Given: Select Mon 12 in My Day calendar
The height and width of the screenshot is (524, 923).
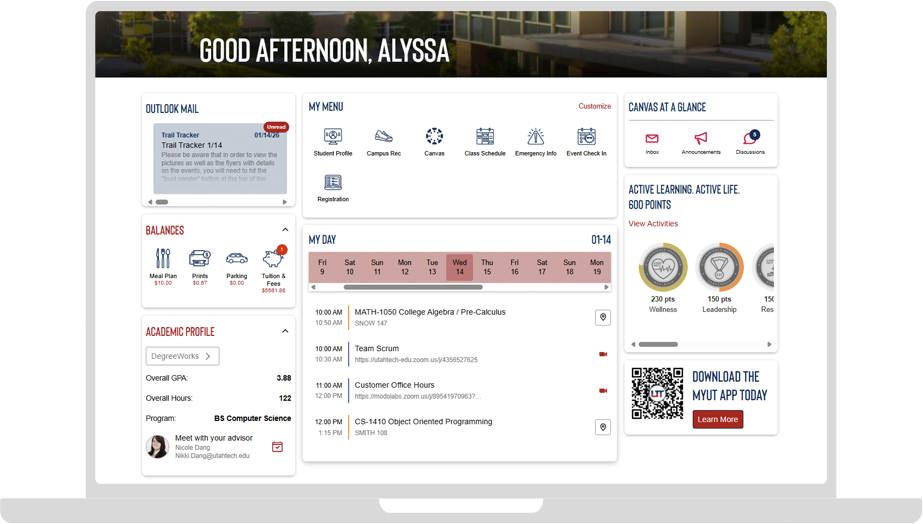Looking at the screenshot, I should tap(405, 267).
